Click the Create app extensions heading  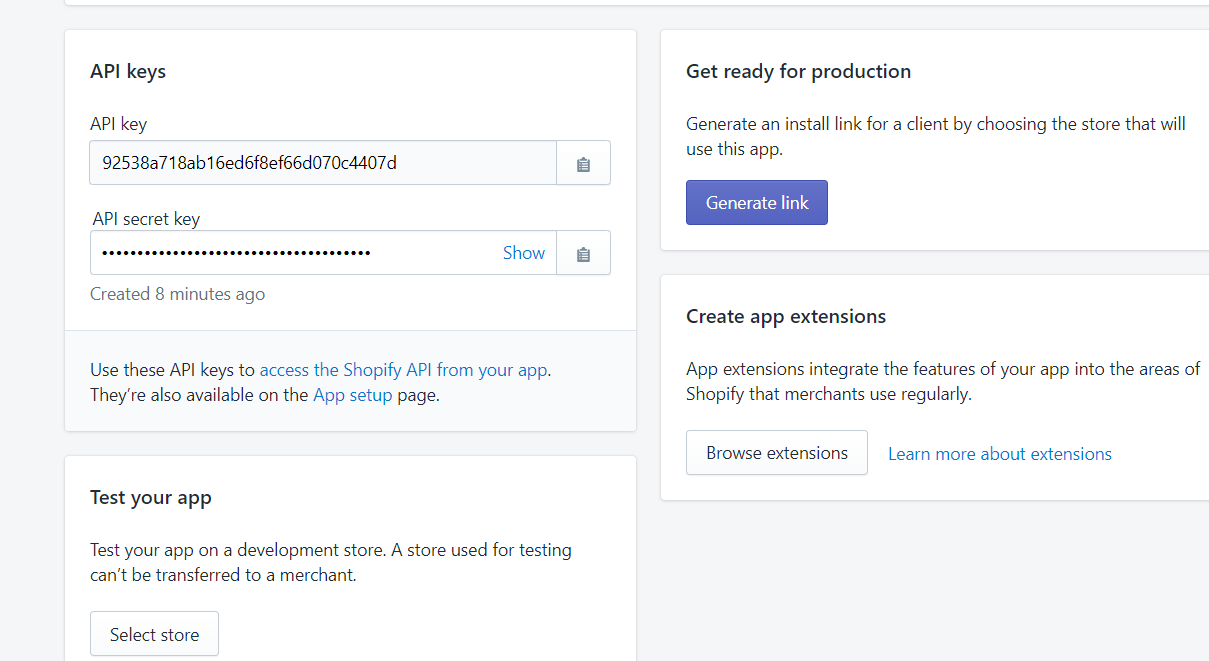click(786, 317)
